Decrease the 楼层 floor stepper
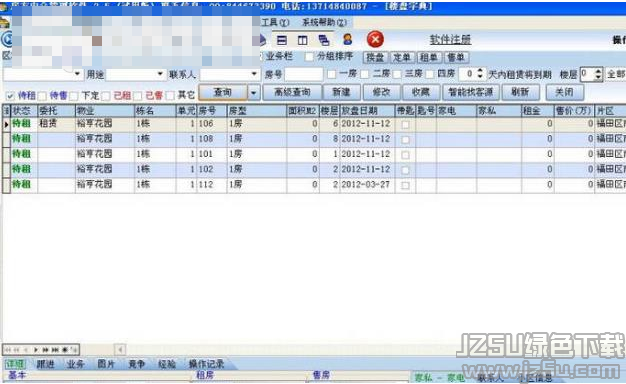The image size is (626, 384). click(x=598, y=77)
